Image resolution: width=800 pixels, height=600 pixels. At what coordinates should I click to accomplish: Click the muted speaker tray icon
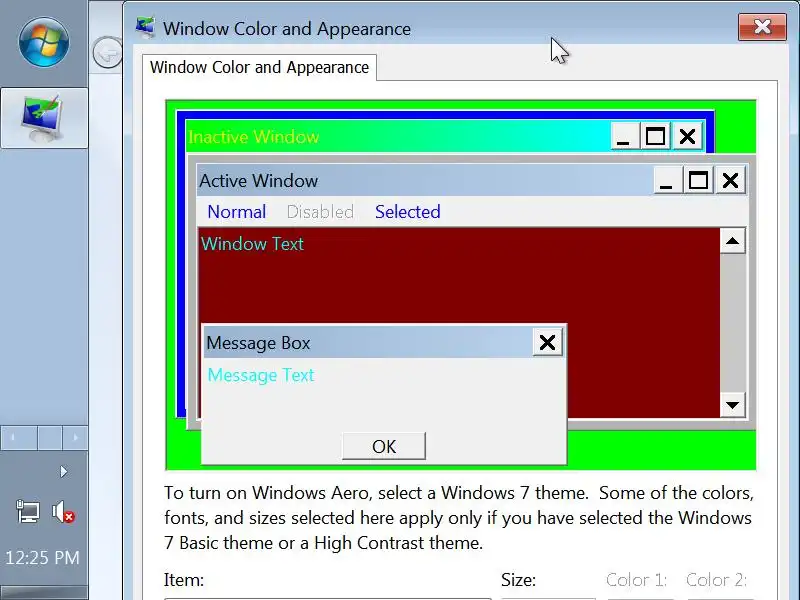coord(63,512)
